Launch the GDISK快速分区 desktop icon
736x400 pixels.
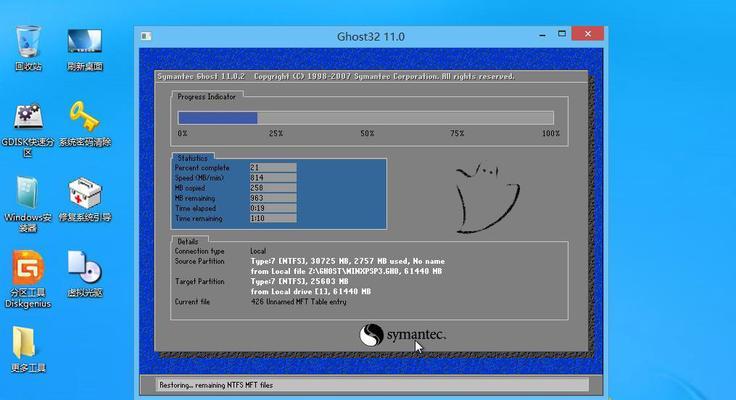pos(28,129)
